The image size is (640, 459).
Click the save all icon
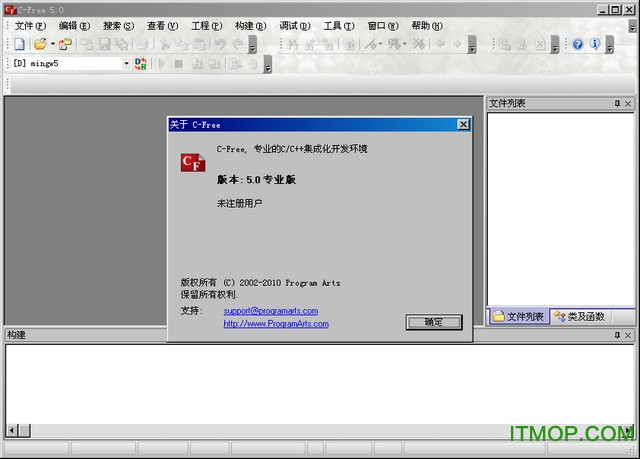tap(122, 44)
